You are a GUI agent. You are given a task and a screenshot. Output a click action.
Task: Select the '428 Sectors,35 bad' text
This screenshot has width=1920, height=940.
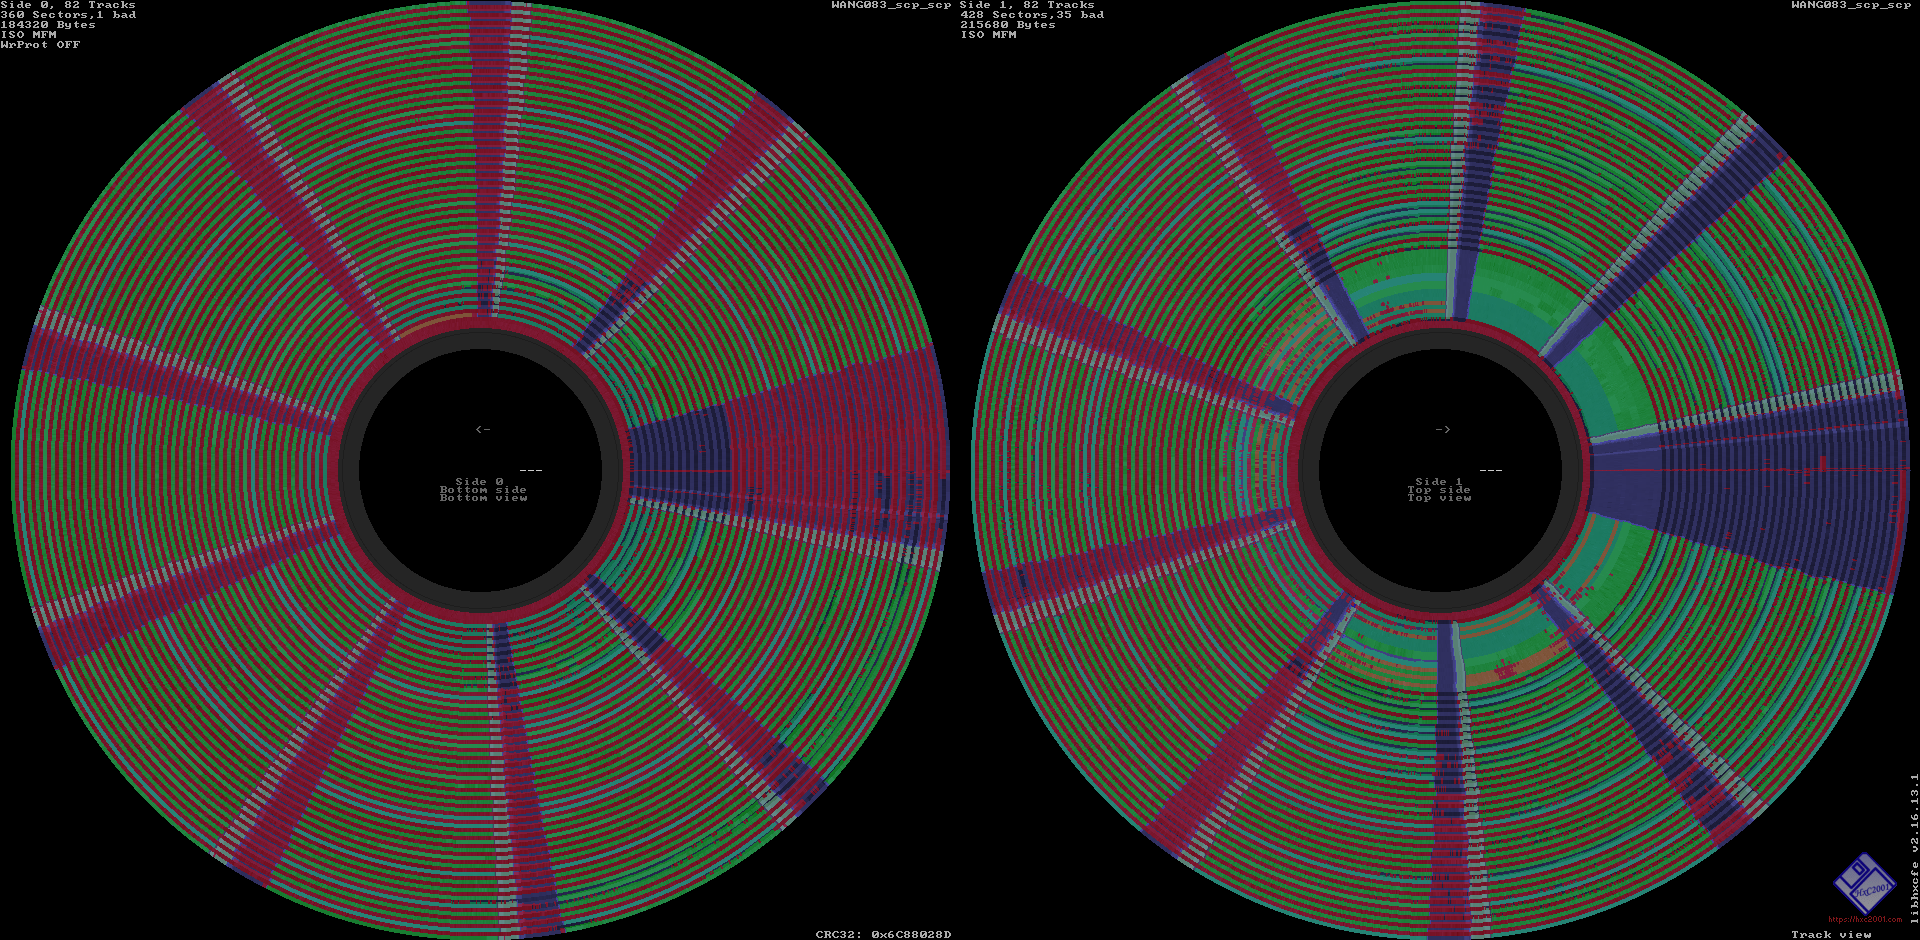tap(1032, 15)
